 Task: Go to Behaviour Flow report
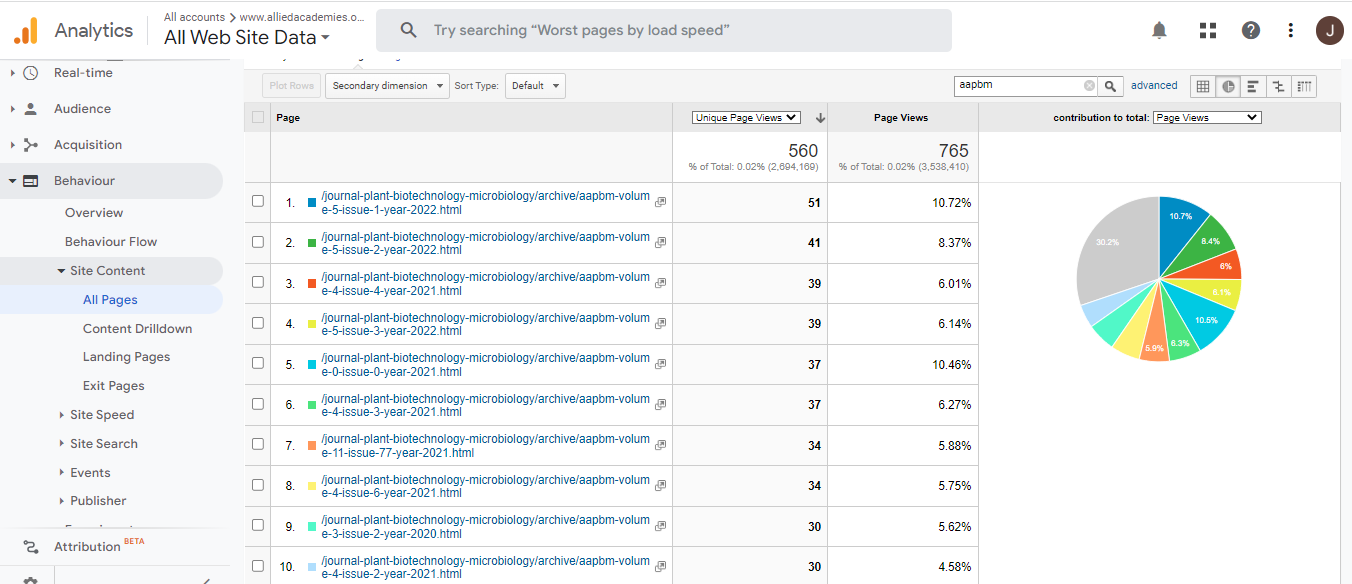pyautogui.click(x=110, y=242)
